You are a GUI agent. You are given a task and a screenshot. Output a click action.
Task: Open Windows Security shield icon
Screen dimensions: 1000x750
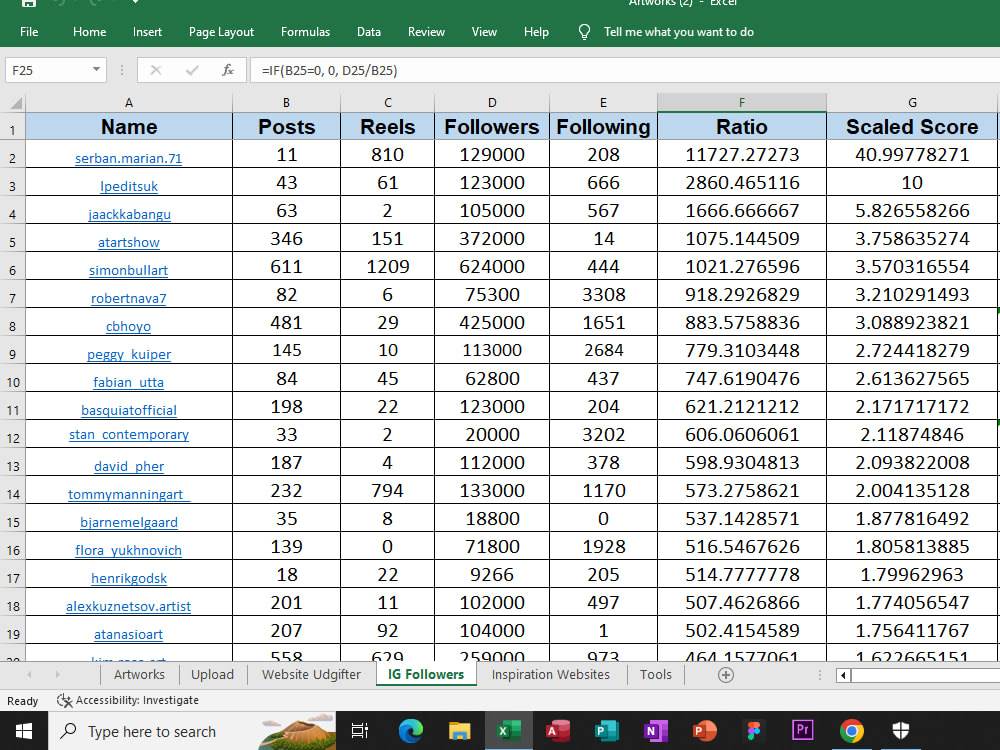[901, 731]
